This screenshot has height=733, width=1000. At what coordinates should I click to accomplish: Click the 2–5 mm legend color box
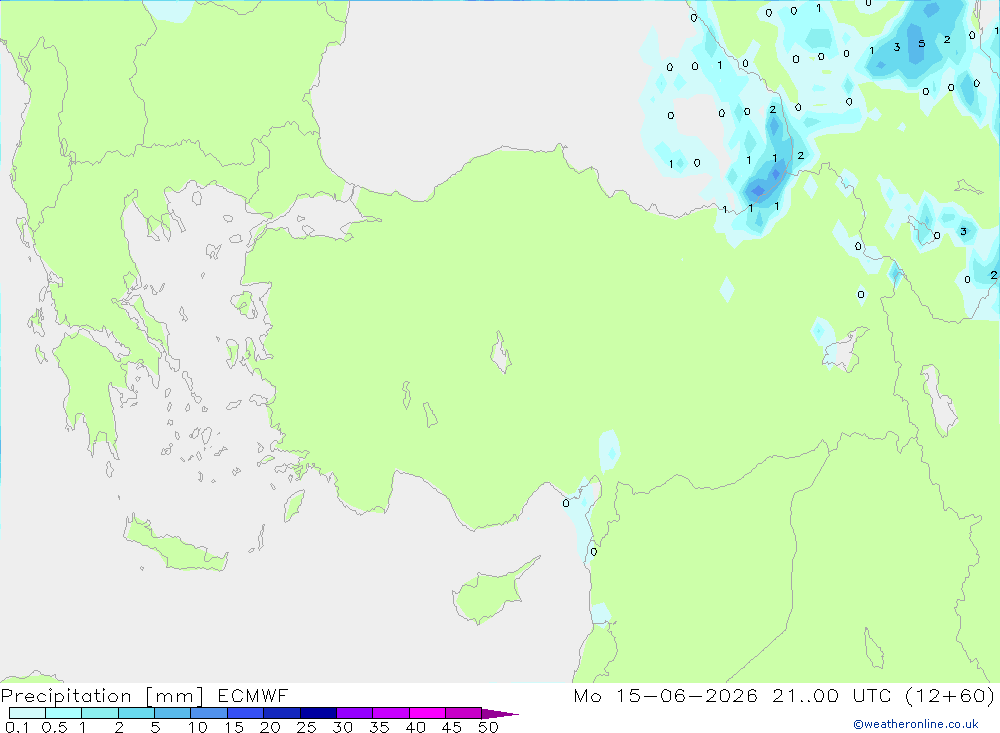136,713
